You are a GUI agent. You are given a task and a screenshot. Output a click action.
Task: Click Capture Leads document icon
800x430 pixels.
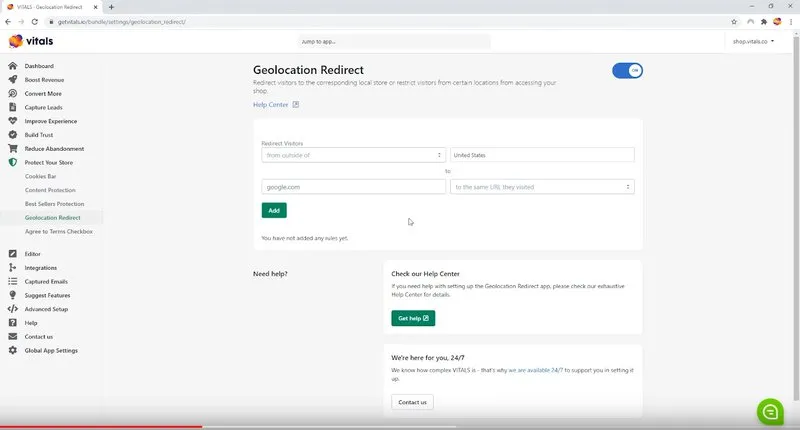coord(13,107)
